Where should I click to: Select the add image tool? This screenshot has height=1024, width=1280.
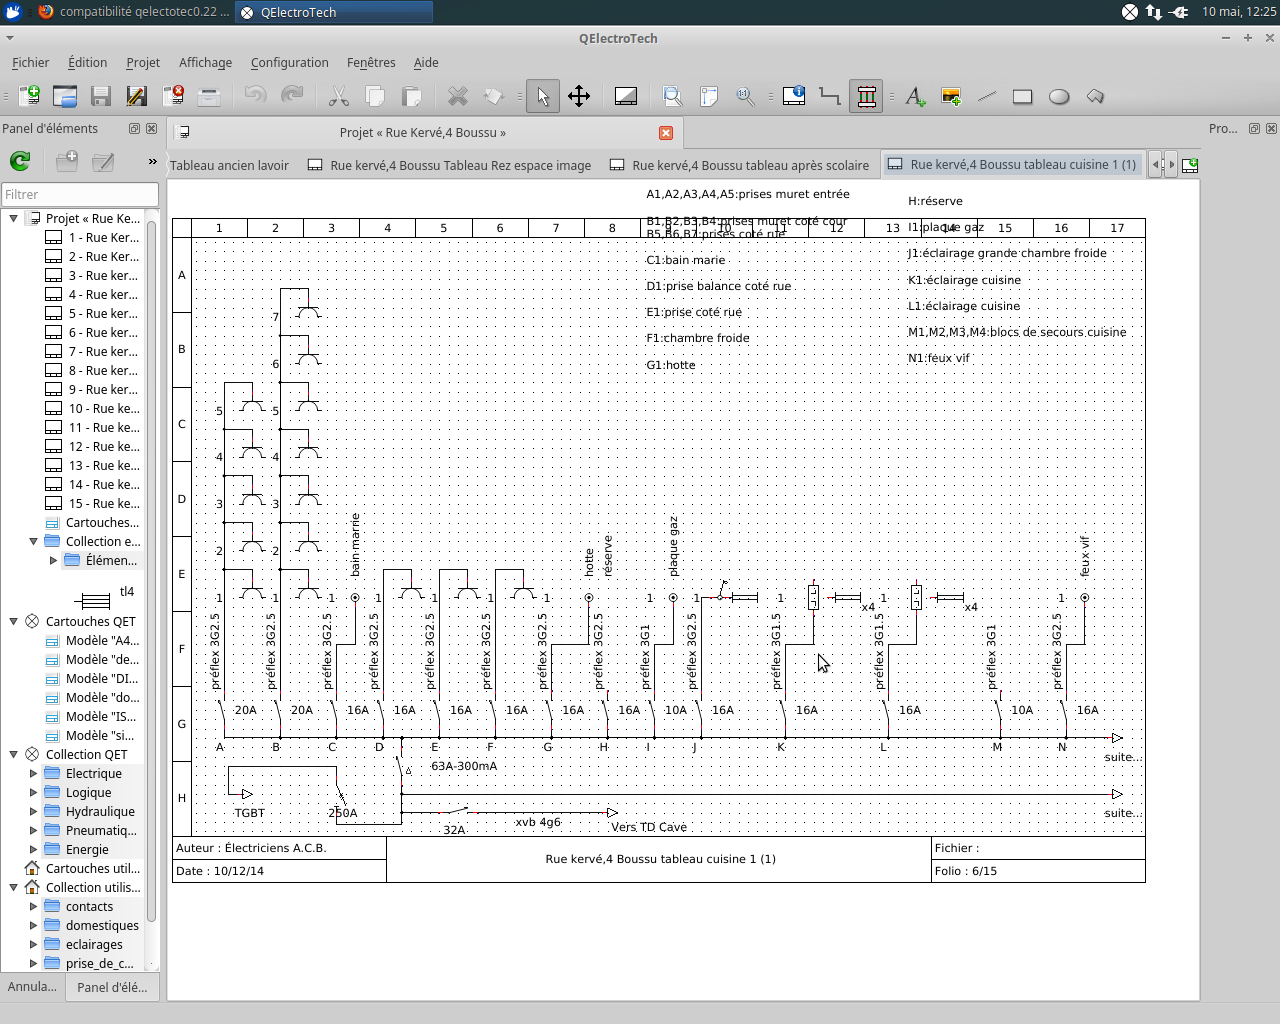coord(951,96)
